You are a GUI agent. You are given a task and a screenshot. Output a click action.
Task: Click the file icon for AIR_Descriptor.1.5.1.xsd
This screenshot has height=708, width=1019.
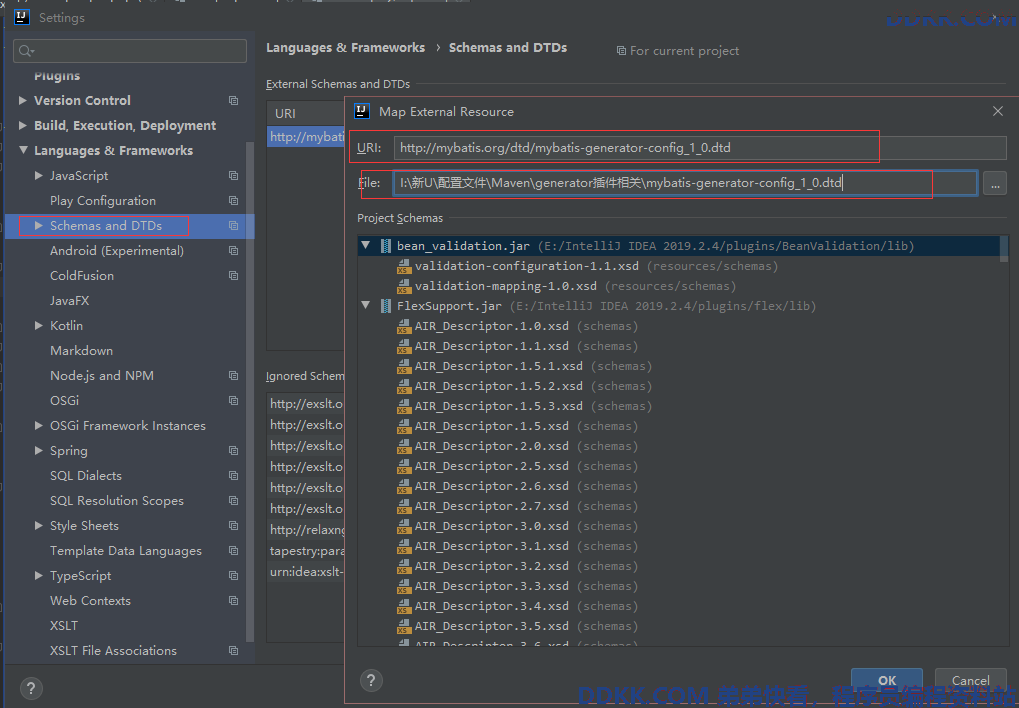tap(404, 366)
